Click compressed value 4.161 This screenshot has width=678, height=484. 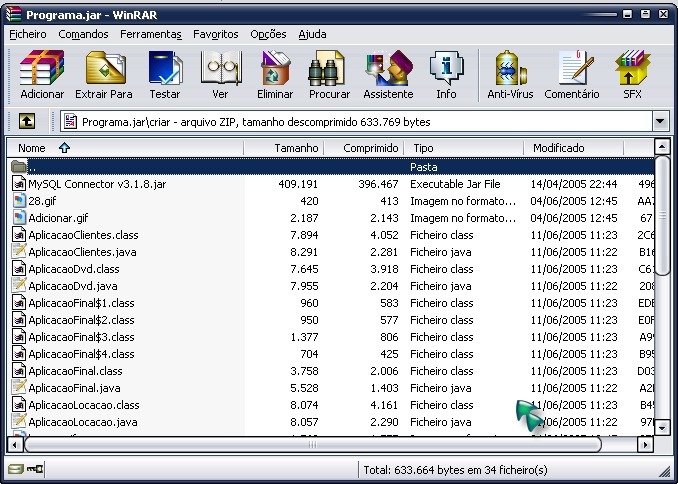[x=384, y=405]
